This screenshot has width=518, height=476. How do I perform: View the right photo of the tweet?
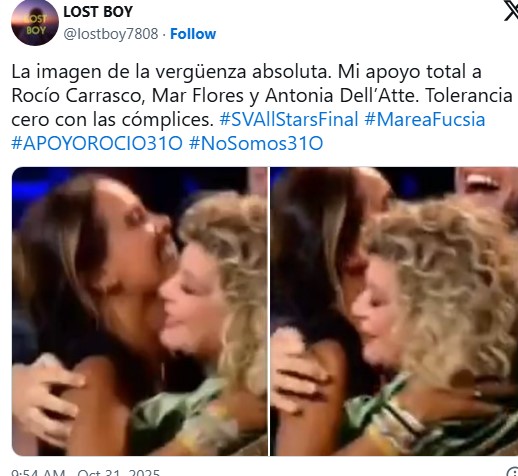coord(394,311)
